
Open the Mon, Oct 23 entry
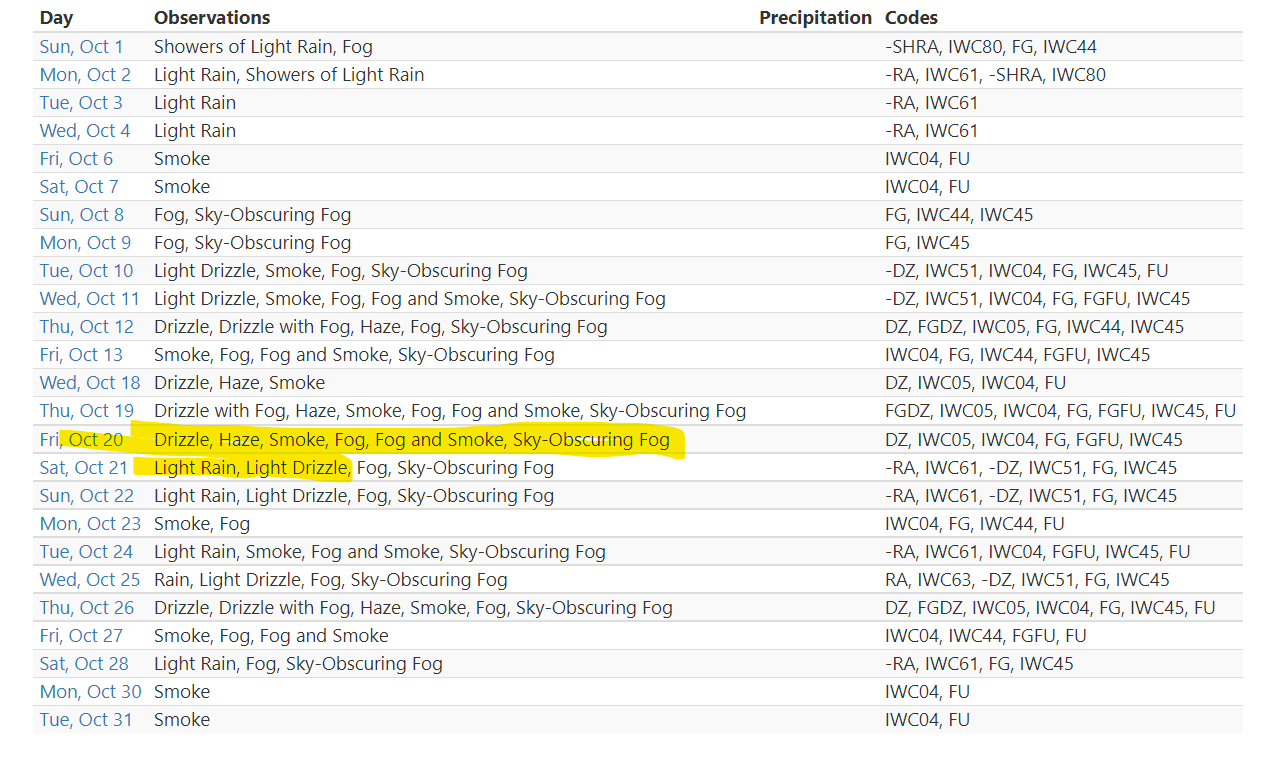pyautogui.click(x=90, y=524)
